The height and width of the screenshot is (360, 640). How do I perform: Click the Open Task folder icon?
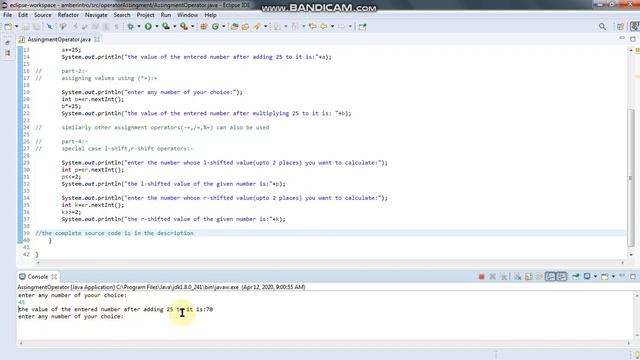pos(245,27)
